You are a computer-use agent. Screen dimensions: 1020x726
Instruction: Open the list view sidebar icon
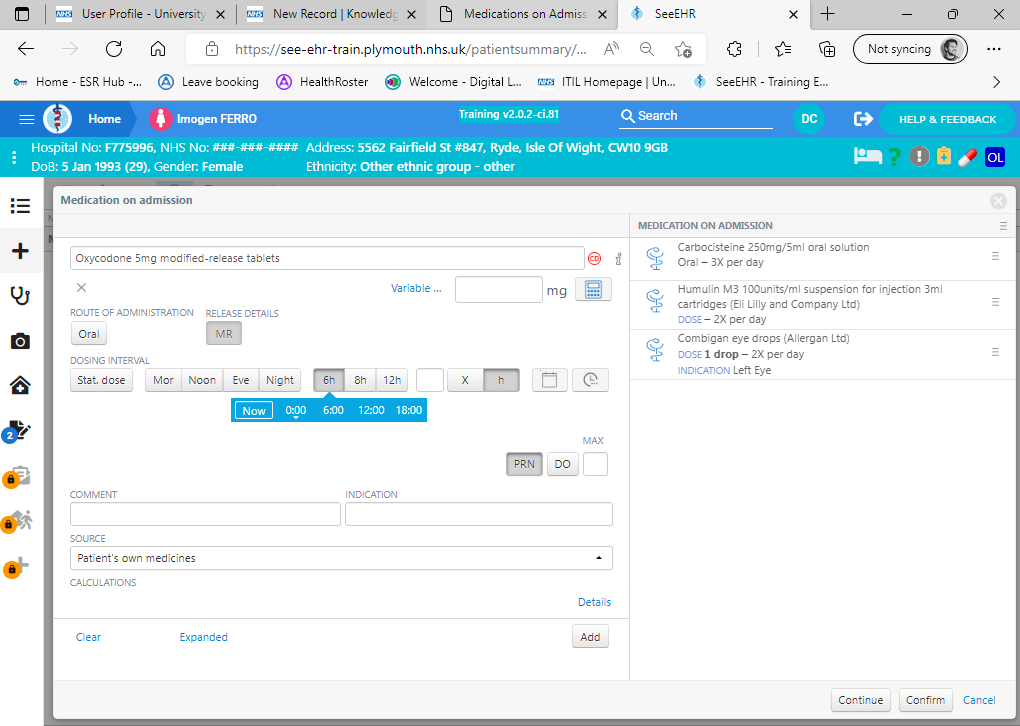20,206
